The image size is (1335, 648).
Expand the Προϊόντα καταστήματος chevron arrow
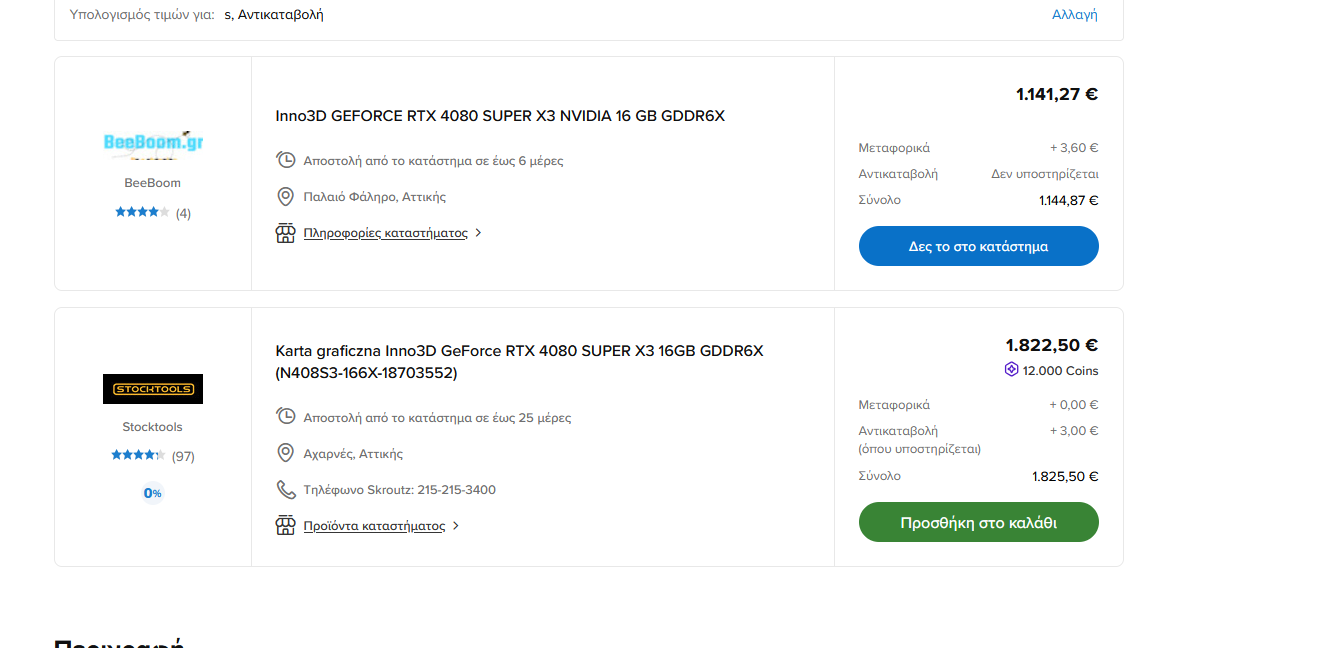pyautogui.click(x=456, y=526)
